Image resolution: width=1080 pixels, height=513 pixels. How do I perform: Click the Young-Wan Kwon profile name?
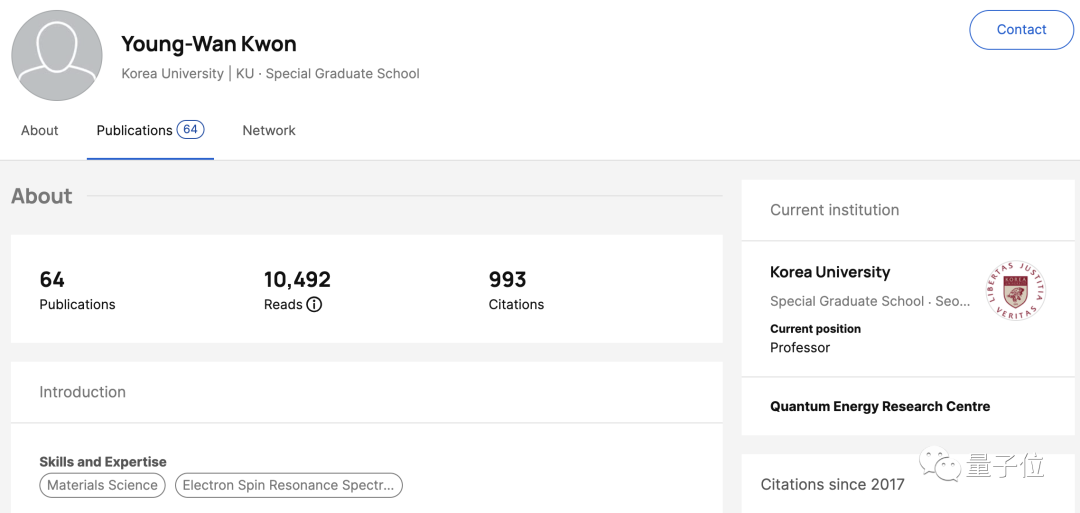pos(209,44)
